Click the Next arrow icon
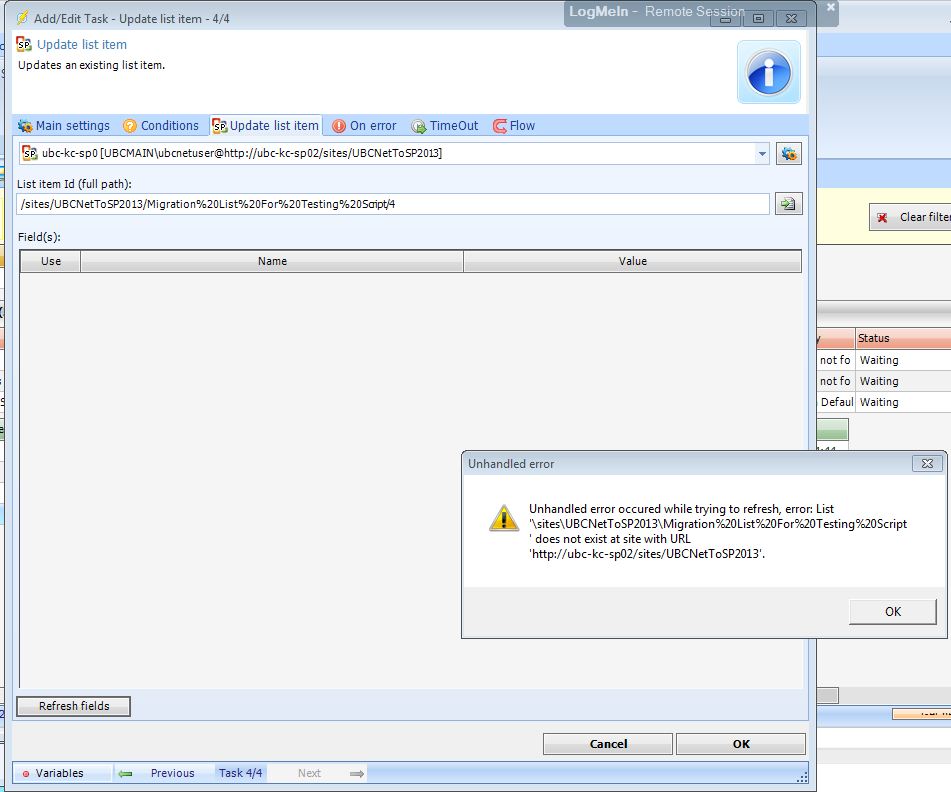The height and width of the screenshot is (792, 951). point(356,773)
